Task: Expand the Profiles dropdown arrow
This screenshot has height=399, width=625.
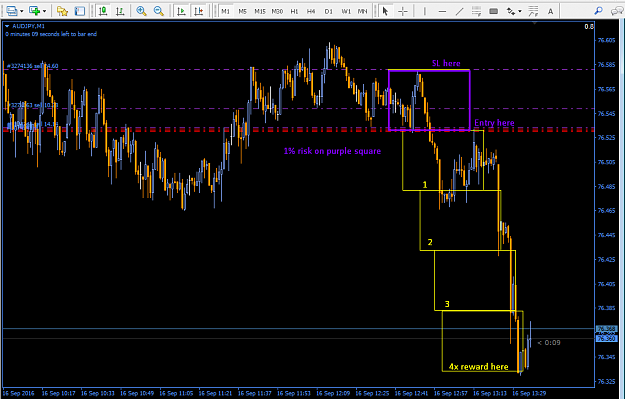Action: [22, 12]
